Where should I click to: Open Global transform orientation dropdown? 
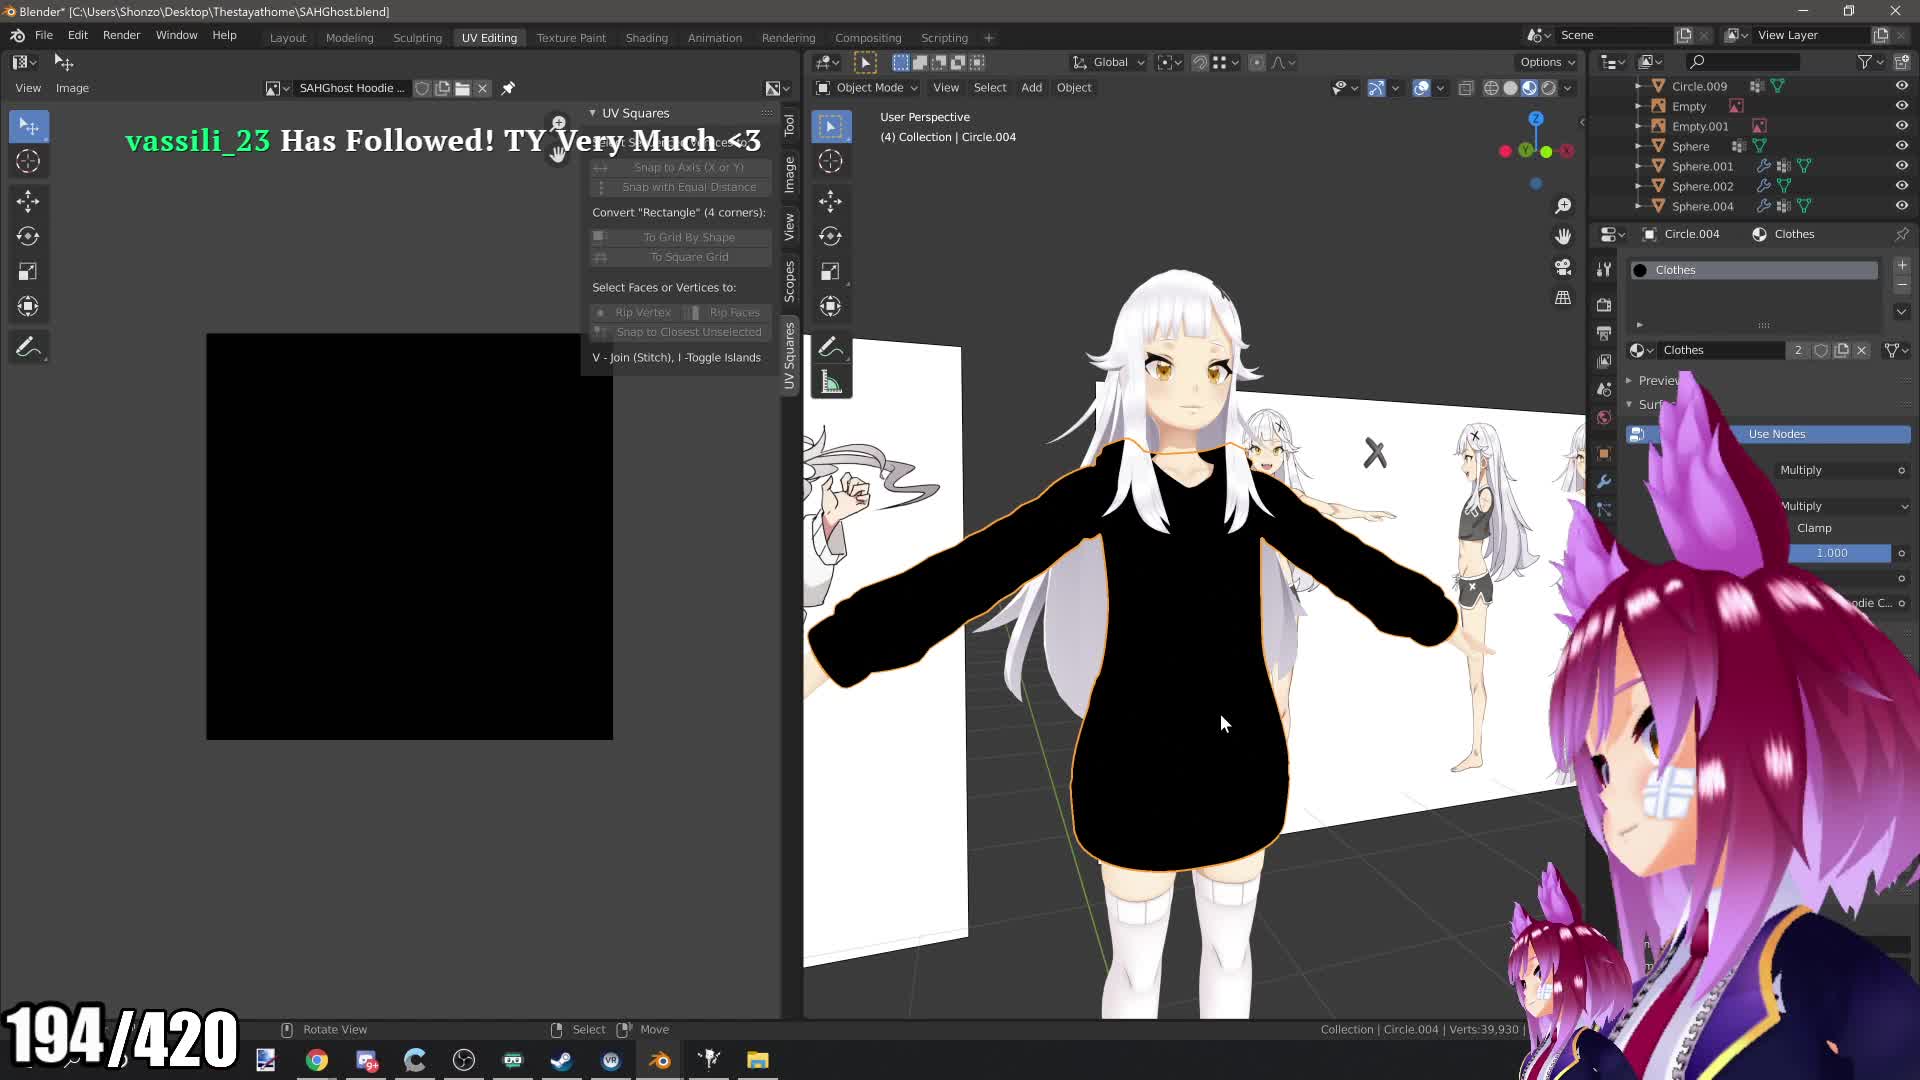coord(1110,62)
